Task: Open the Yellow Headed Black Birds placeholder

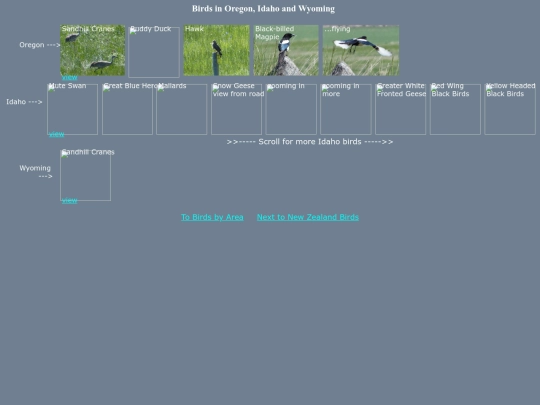Action: point(510,109)
